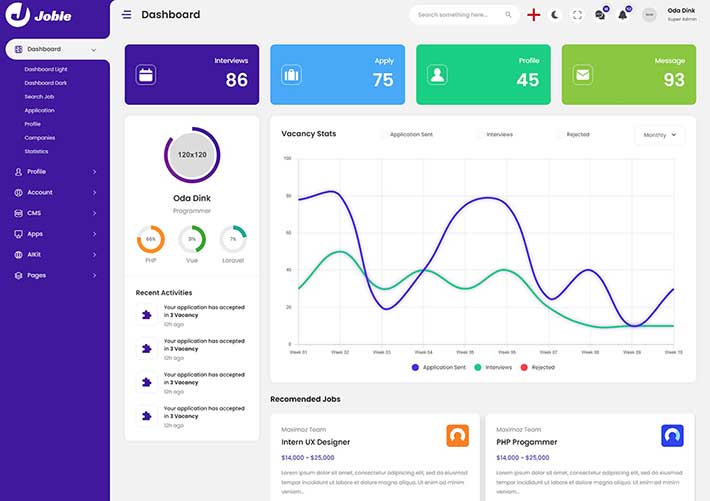Image resolution: width=710 pixels, height=501 pixels.
Task: Open the notifications bell
Action: click(x=623, y=15)
